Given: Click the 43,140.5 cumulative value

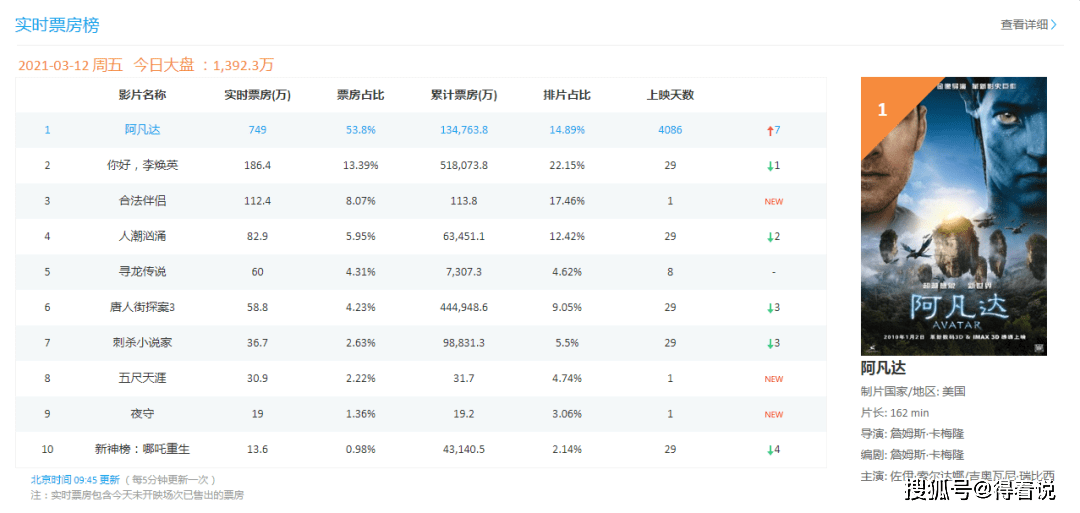Looking at the screenshot, I should pyautogui.click(x=464, y=450).
